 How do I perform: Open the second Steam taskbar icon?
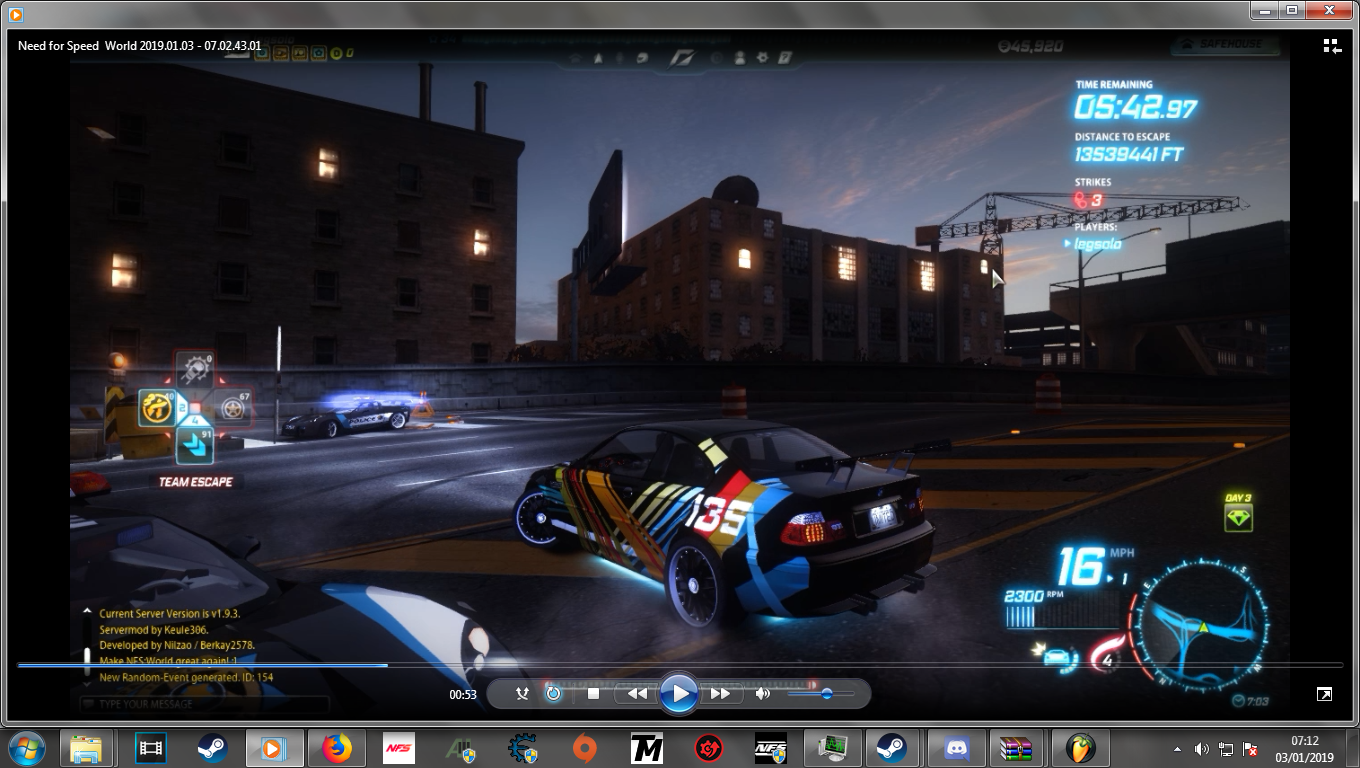892,748
